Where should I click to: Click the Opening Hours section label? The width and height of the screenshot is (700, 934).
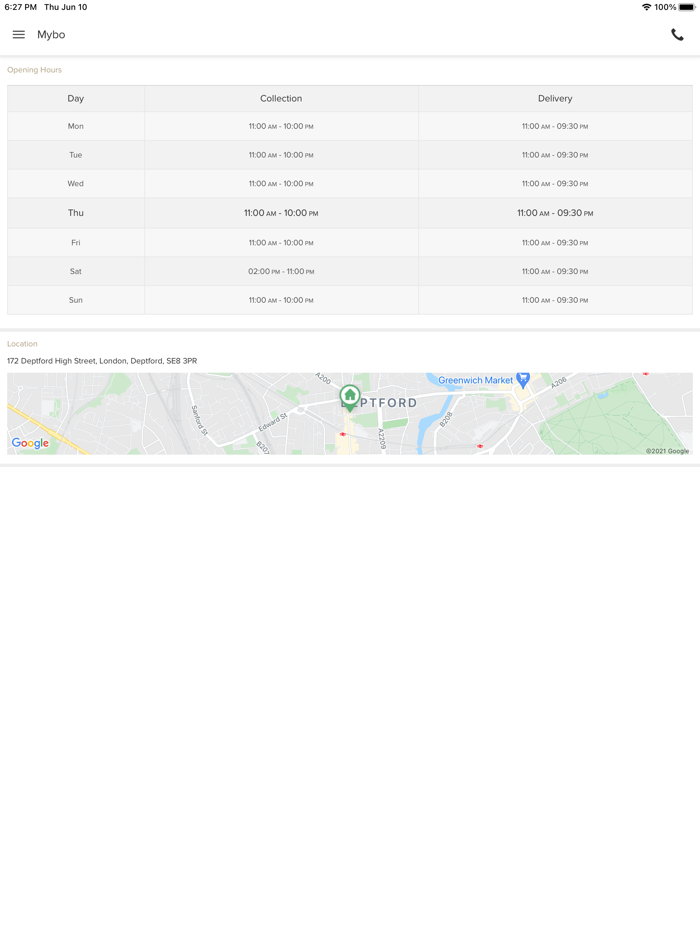tap(34, 69)
